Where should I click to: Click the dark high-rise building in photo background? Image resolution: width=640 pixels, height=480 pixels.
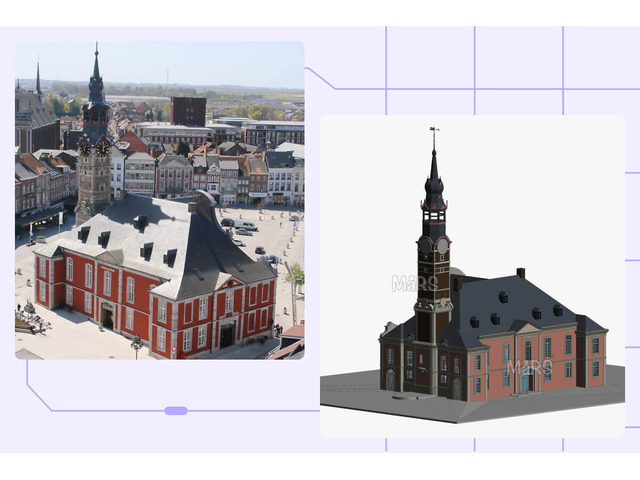pos(188,110)
